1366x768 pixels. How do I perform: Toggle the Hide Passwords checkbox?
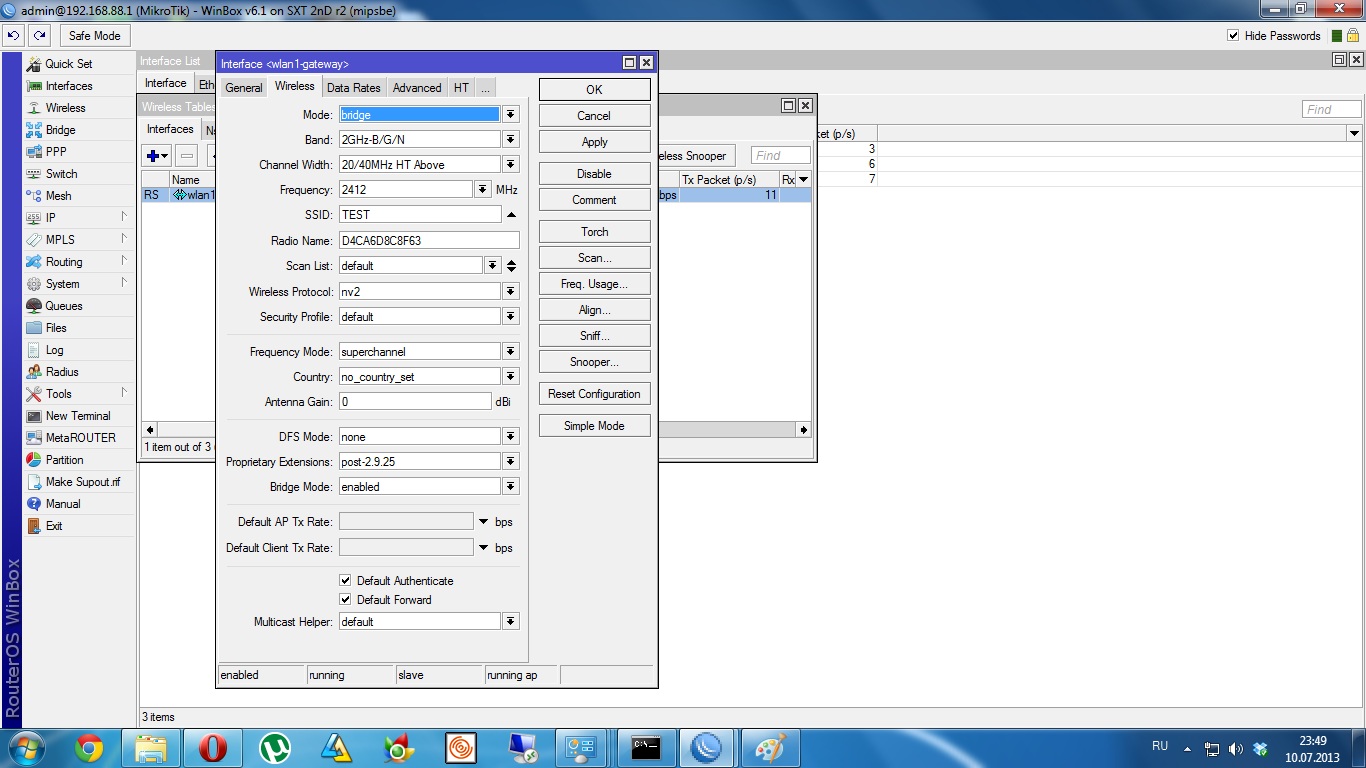click(1233, 36)
